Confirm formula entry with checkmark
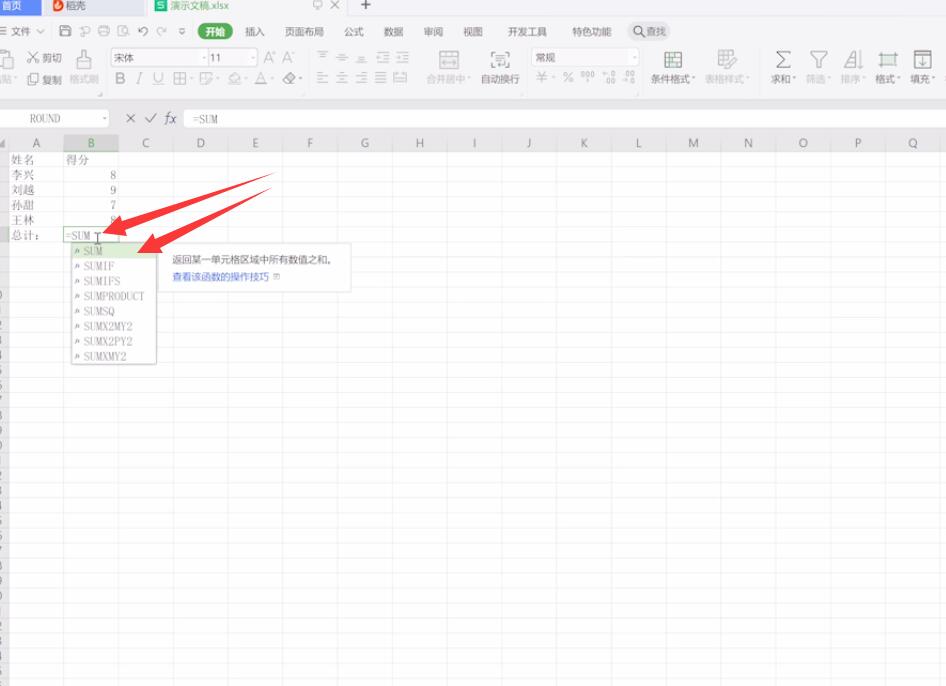The image size is (946, 686). click(151, 118)
